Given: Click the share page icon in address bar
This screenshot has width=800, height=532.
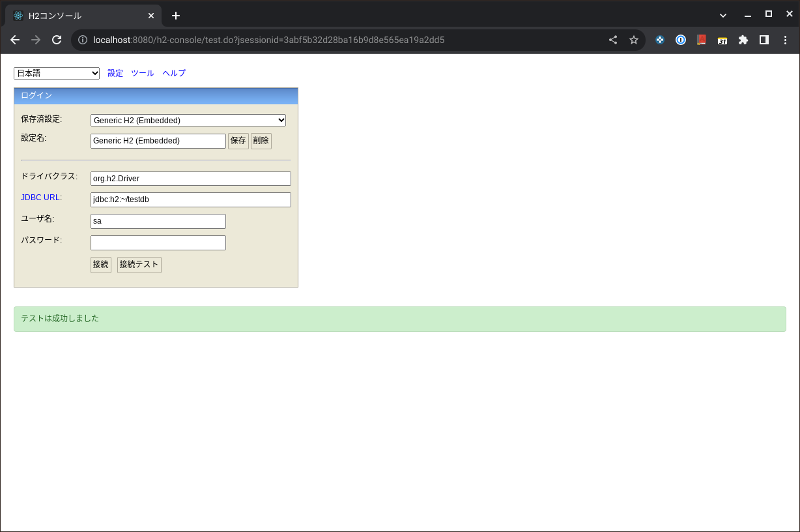Looking at the screenshot, I should (x=613, y=40).
